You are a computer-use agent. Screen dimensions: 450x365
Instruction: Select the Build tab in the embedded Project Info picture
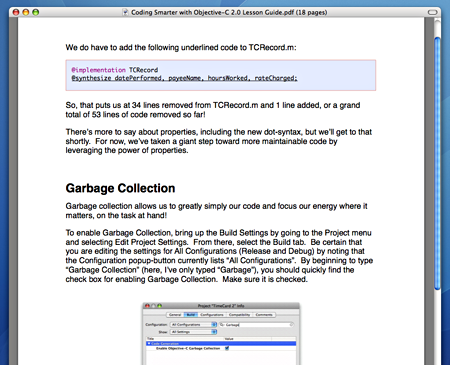(191, 315)
